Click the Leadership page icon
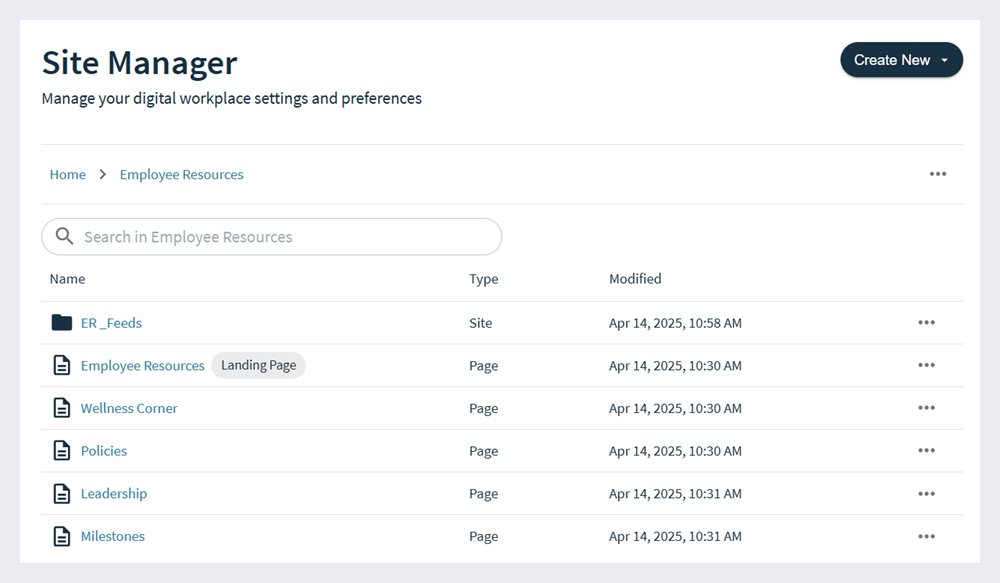 [x=62, y=494]
